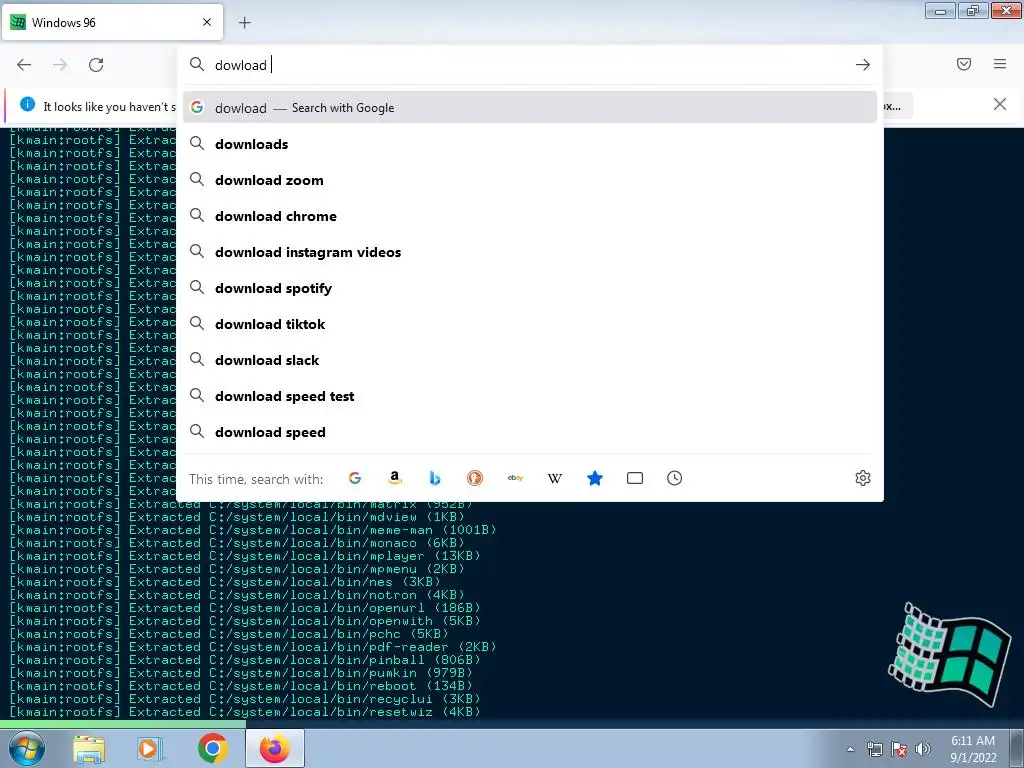Search this time with Amazon icon
This screenshot has height=768, width=1024.
394,478
